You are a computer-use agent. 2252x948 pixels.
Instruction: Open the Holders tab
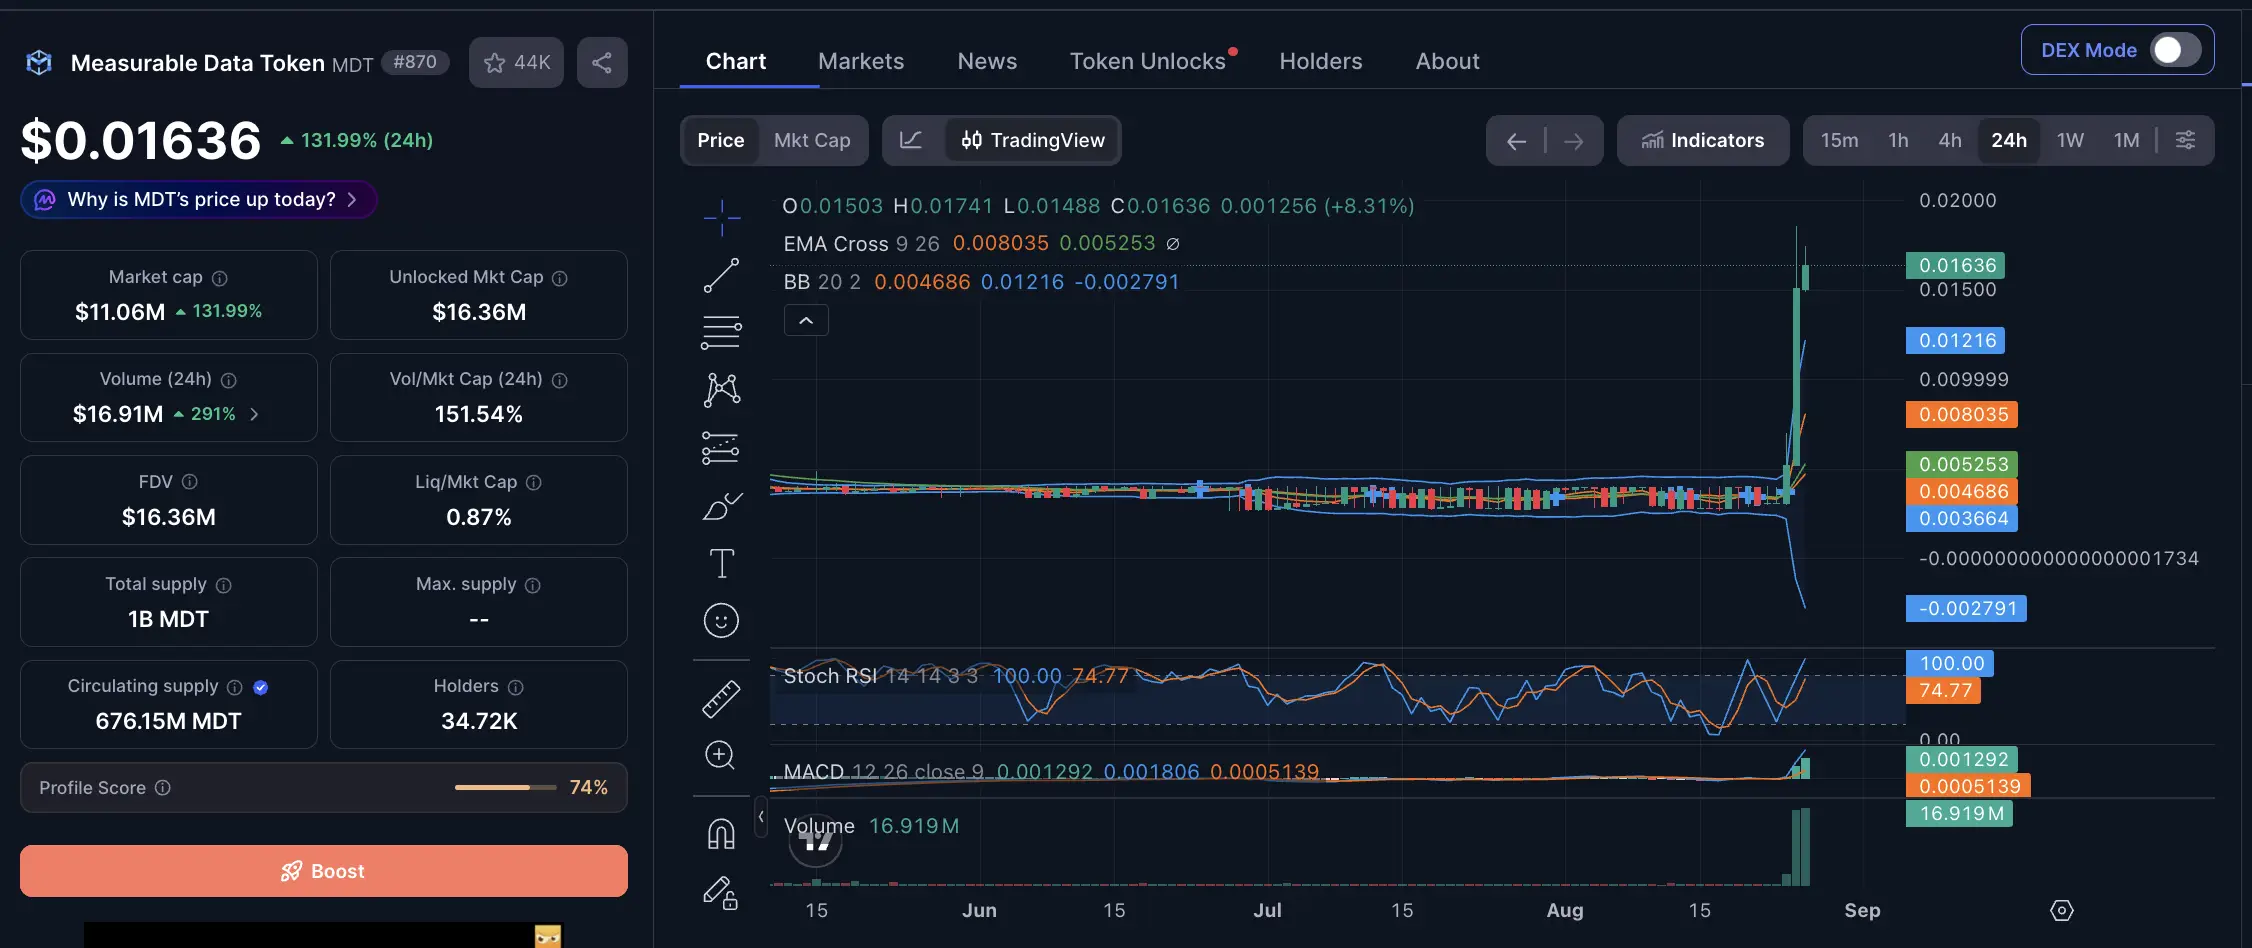pyautogui.click(x=1321, y=61)
